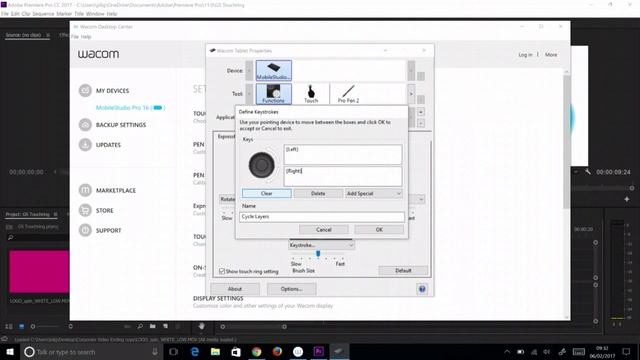This screenshot has width=640, height=360.
Task: Adjust the Brush Size speed slider
Action: [x=318, y=253]
